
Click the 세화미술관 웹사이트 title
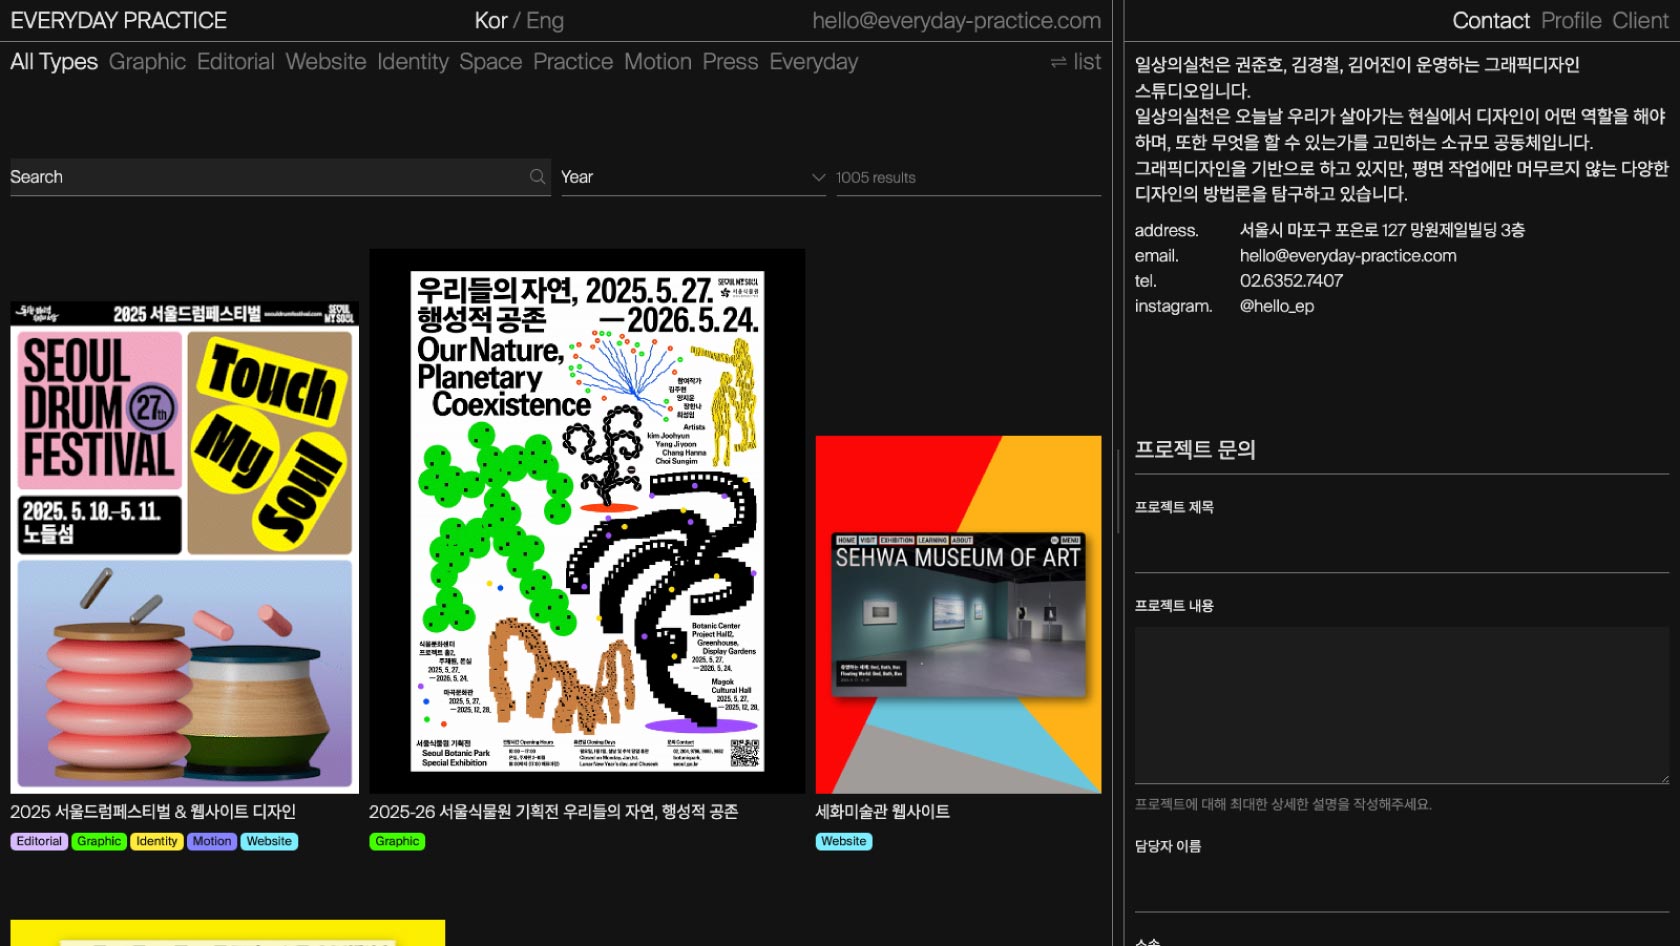(x=882, y=812)
